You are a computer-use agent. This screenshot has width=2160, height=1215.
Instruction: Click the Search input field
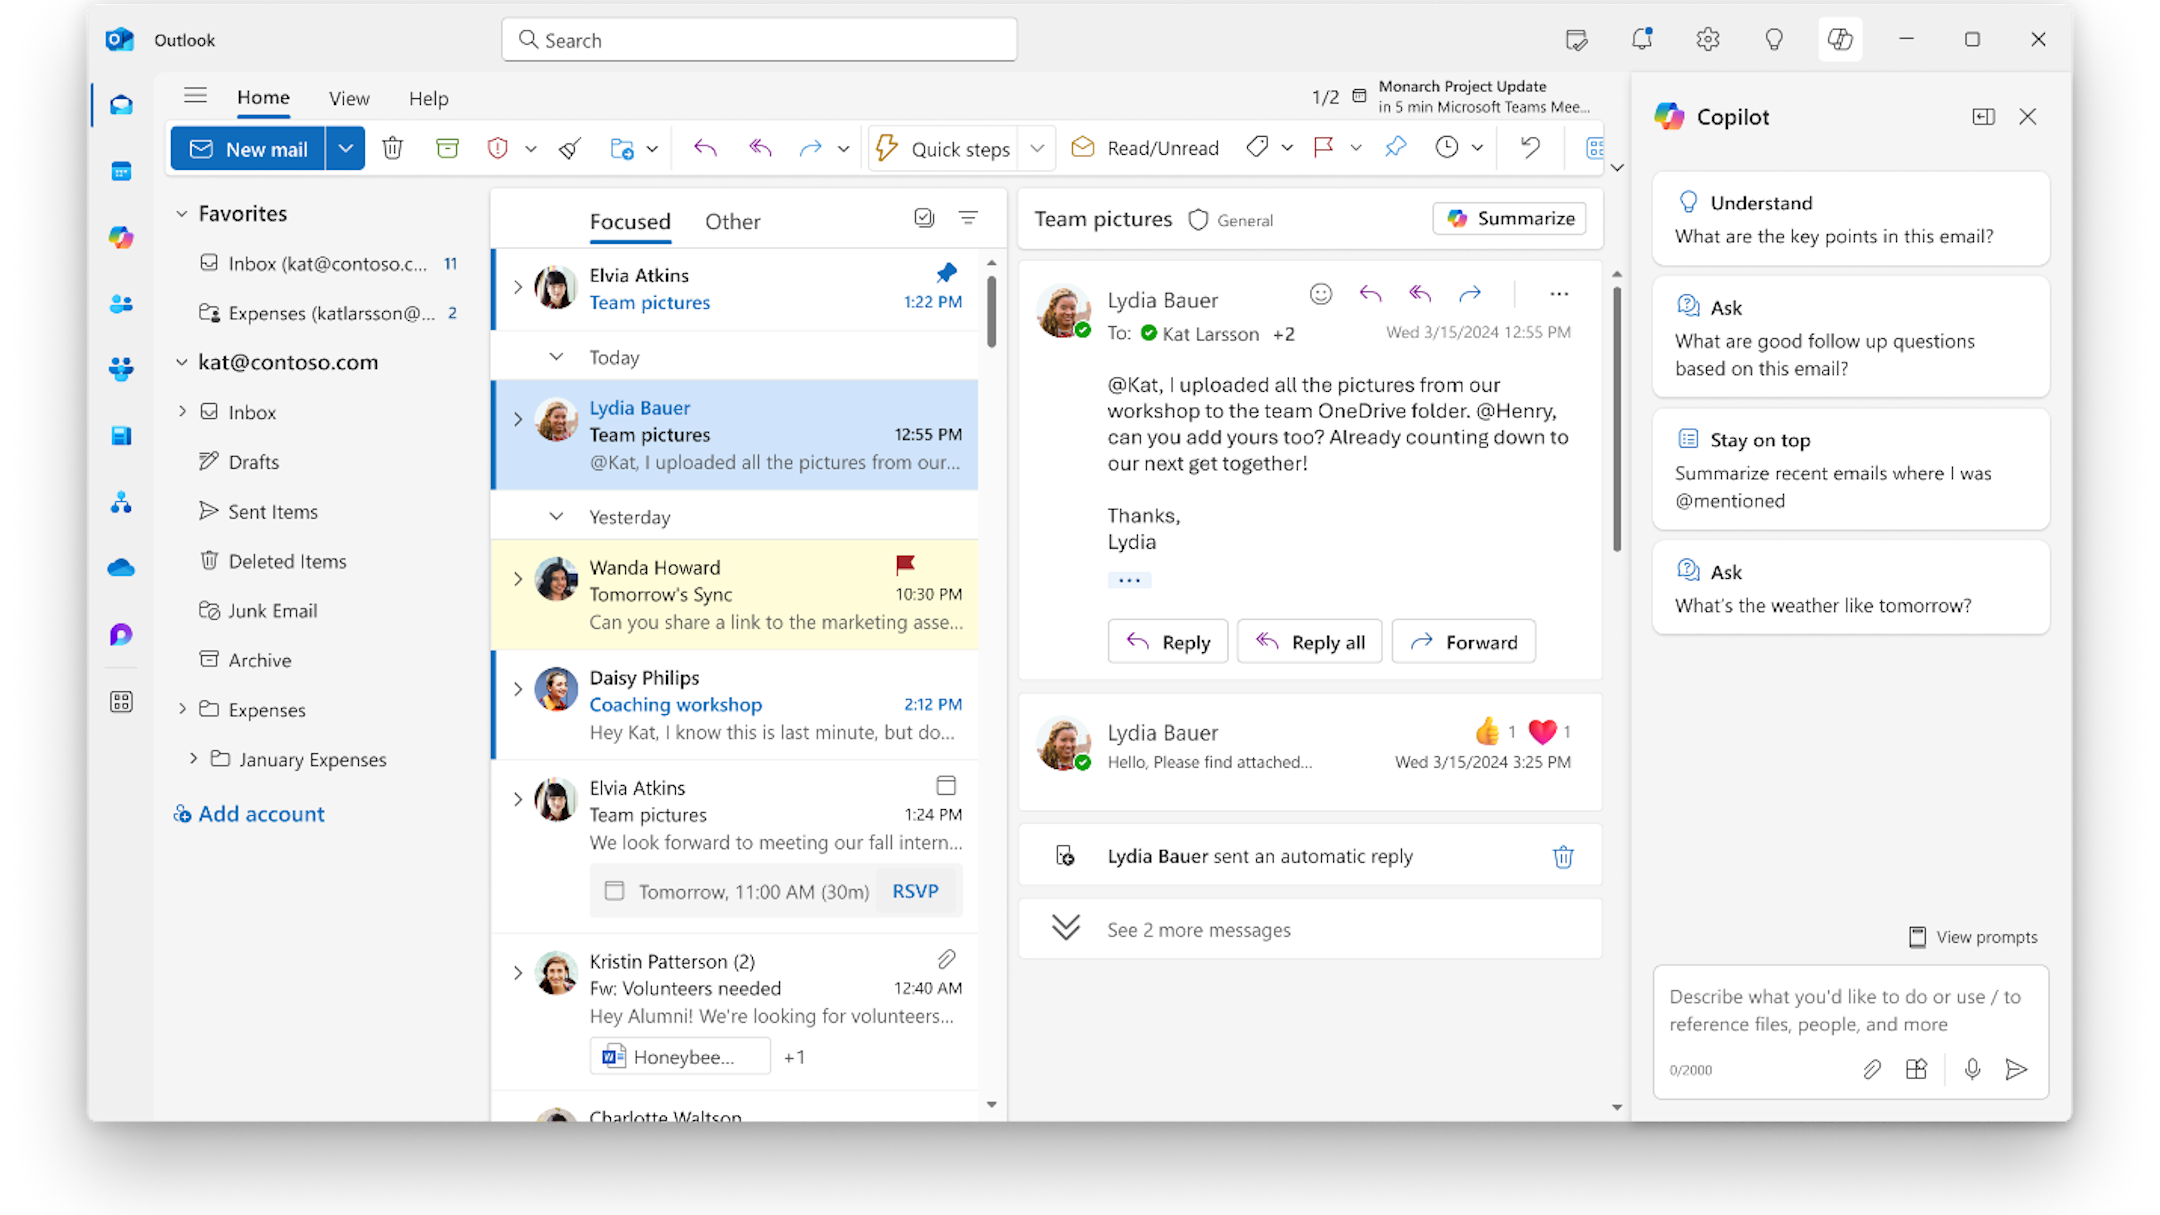click(760, 40)
